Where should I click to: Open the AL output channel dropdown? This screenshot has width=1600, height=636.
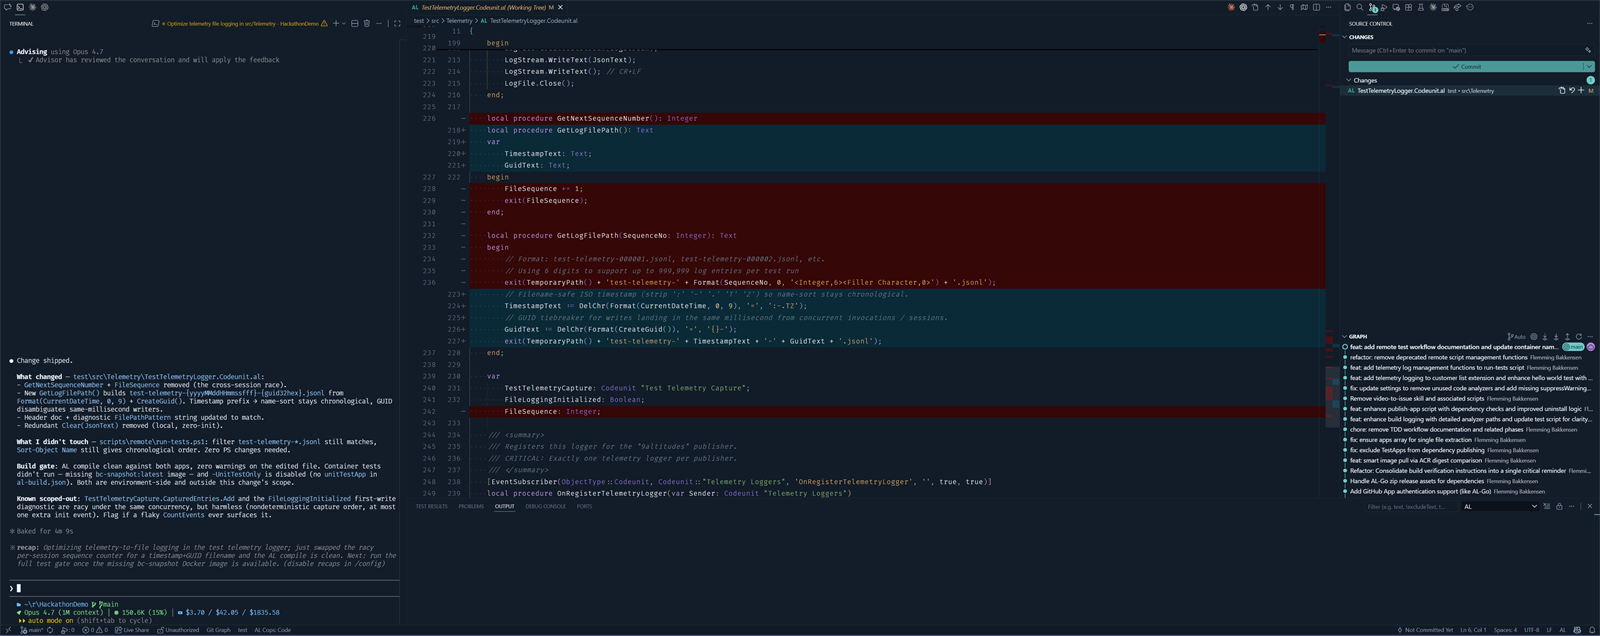point(1500,507)
